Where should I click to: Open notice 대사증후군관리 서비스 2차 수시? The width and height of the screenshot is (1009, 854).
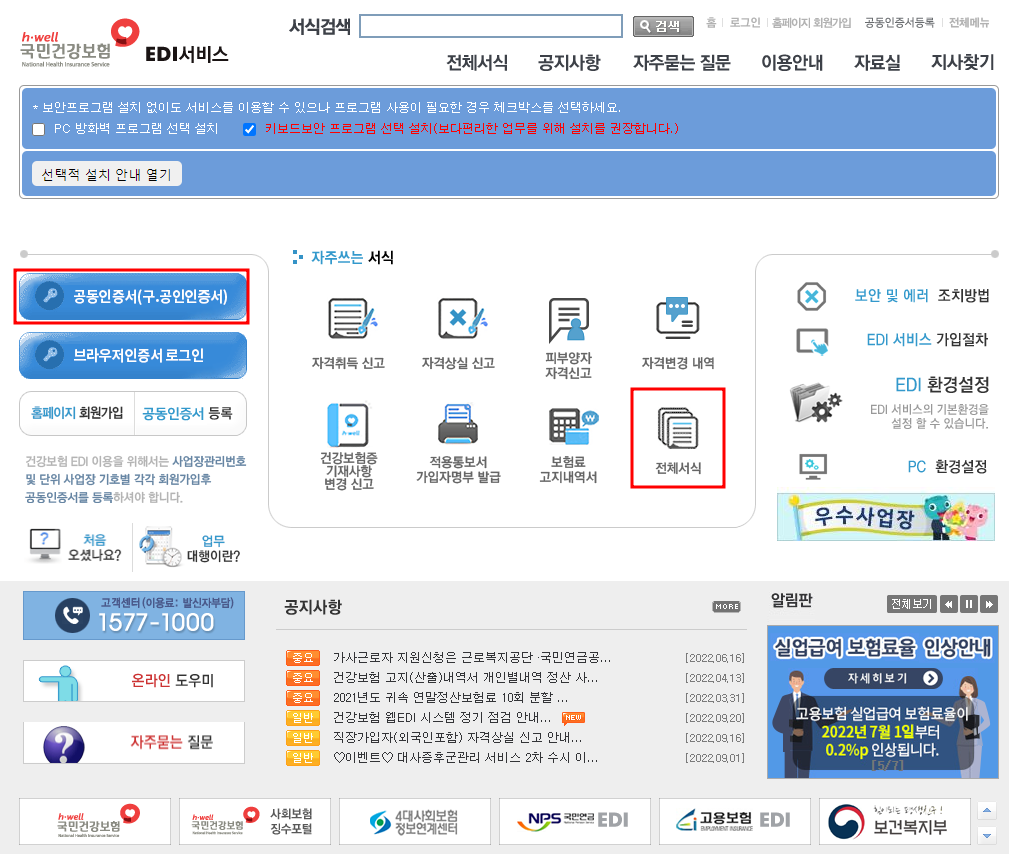465,757
